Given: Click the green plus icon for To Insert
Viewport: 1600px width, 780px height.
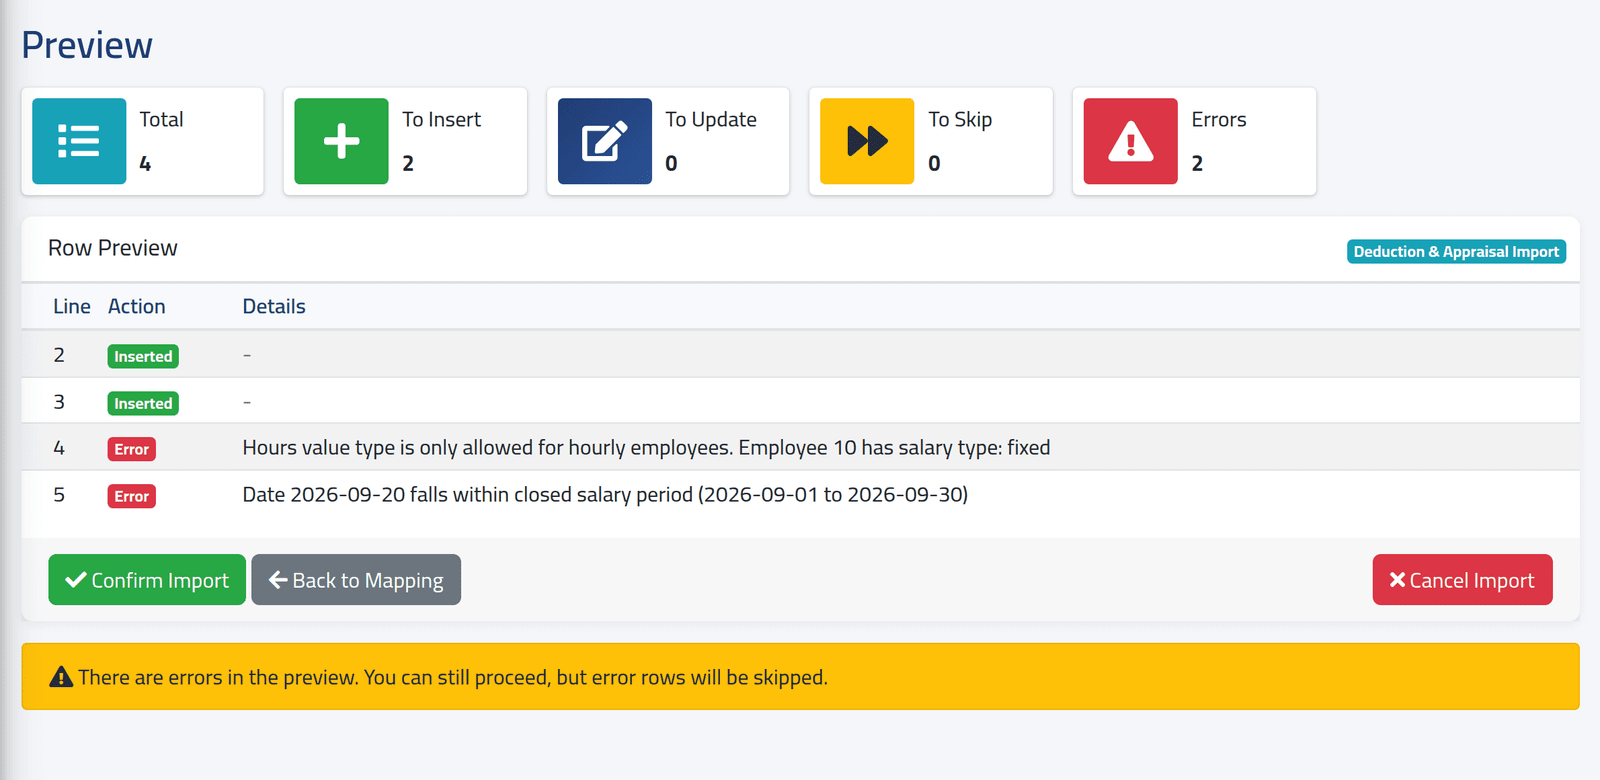Looking at the screenshot, I should 341,141.
